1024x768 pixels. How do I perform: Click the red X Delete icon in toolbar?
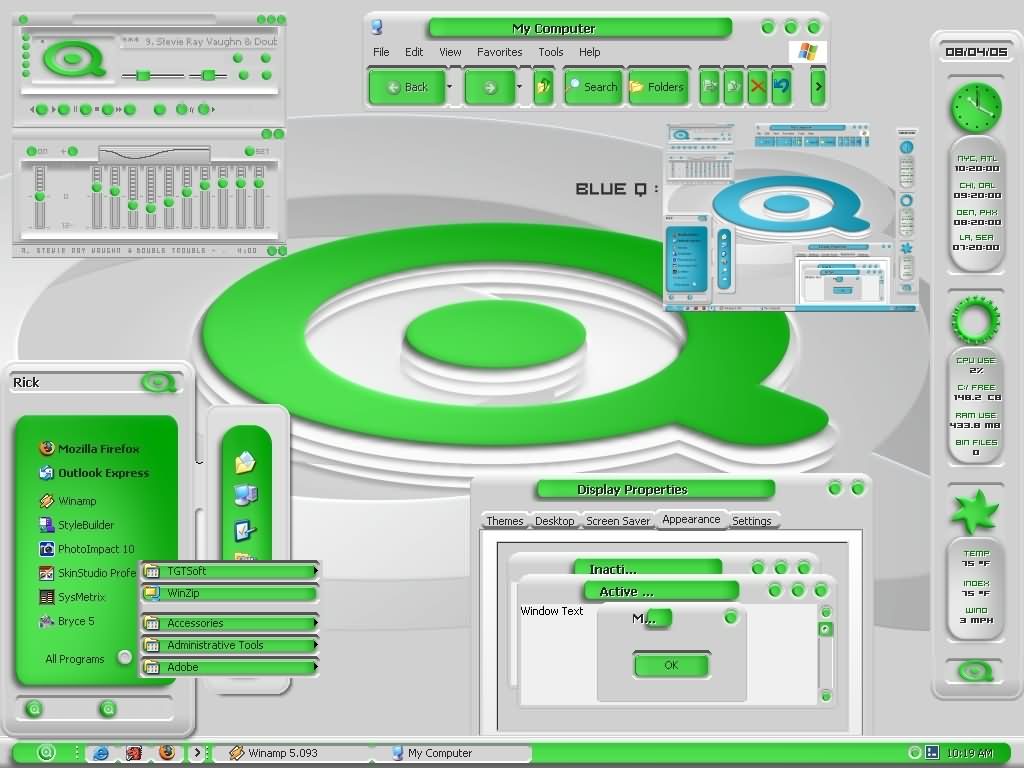(758, 87)
